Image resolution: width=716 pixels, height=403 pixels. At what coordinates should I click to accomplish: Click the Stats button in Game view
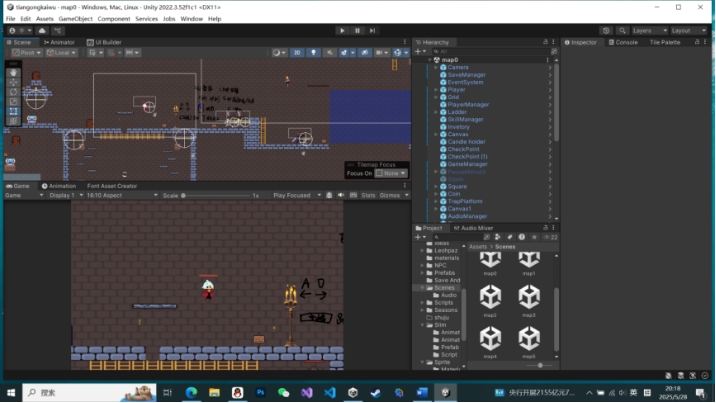click(368, 196)
